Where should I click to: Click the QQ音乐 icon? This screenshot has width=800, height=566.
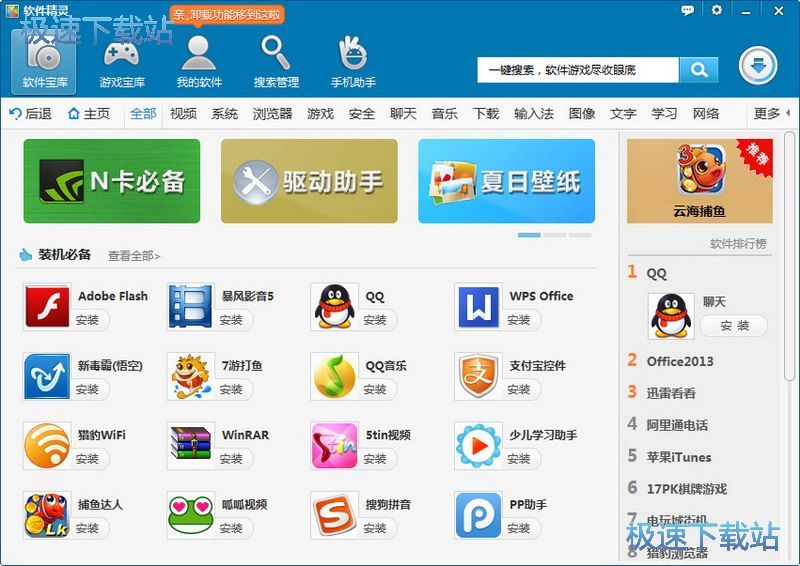(x=334, y=376)
